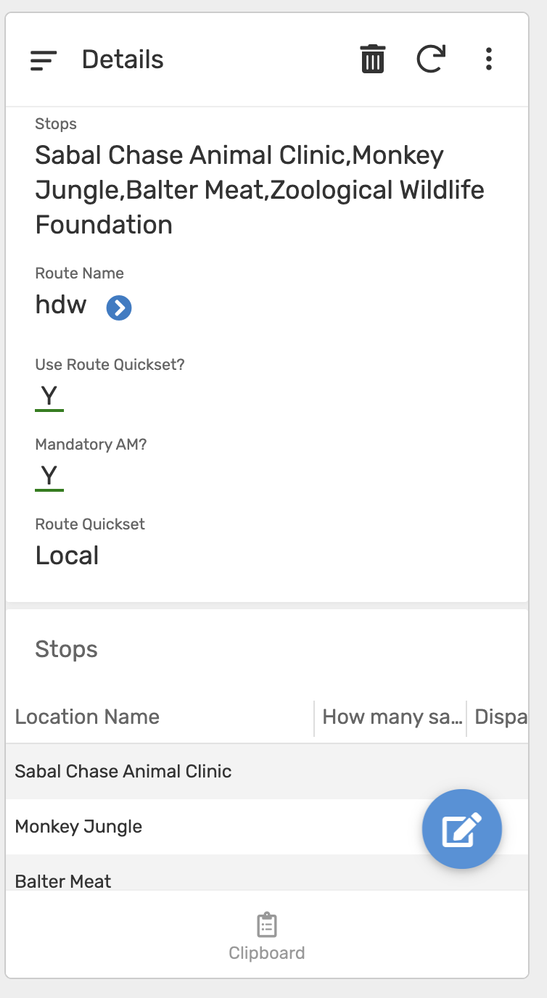Open the Monkey Jungle stop row
This screenshot has width=547, height=998.
tap(267, 827)
